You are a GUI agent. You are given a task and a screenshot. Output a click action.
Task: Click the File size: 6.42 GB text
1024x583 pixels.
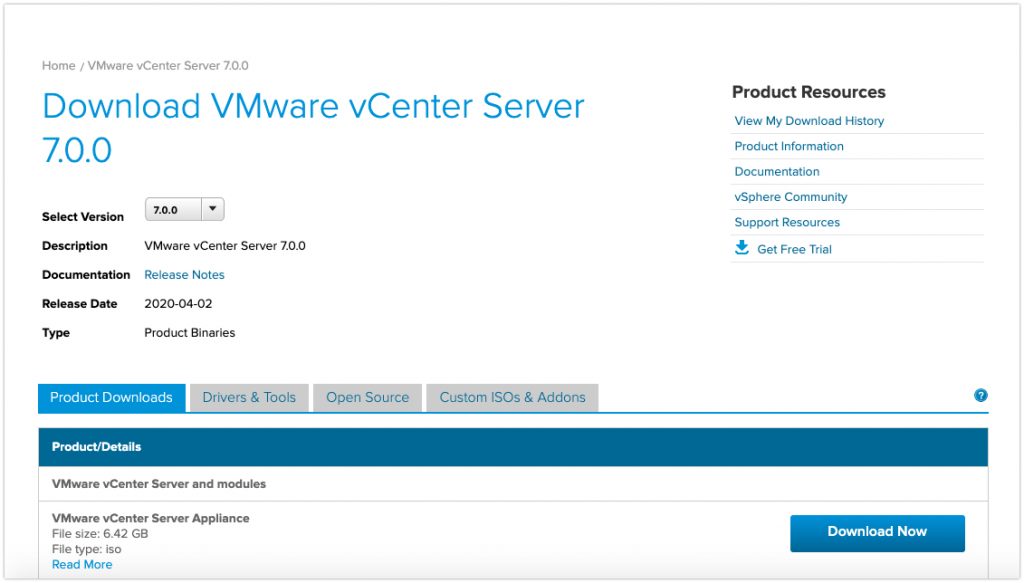pos(100,534)
